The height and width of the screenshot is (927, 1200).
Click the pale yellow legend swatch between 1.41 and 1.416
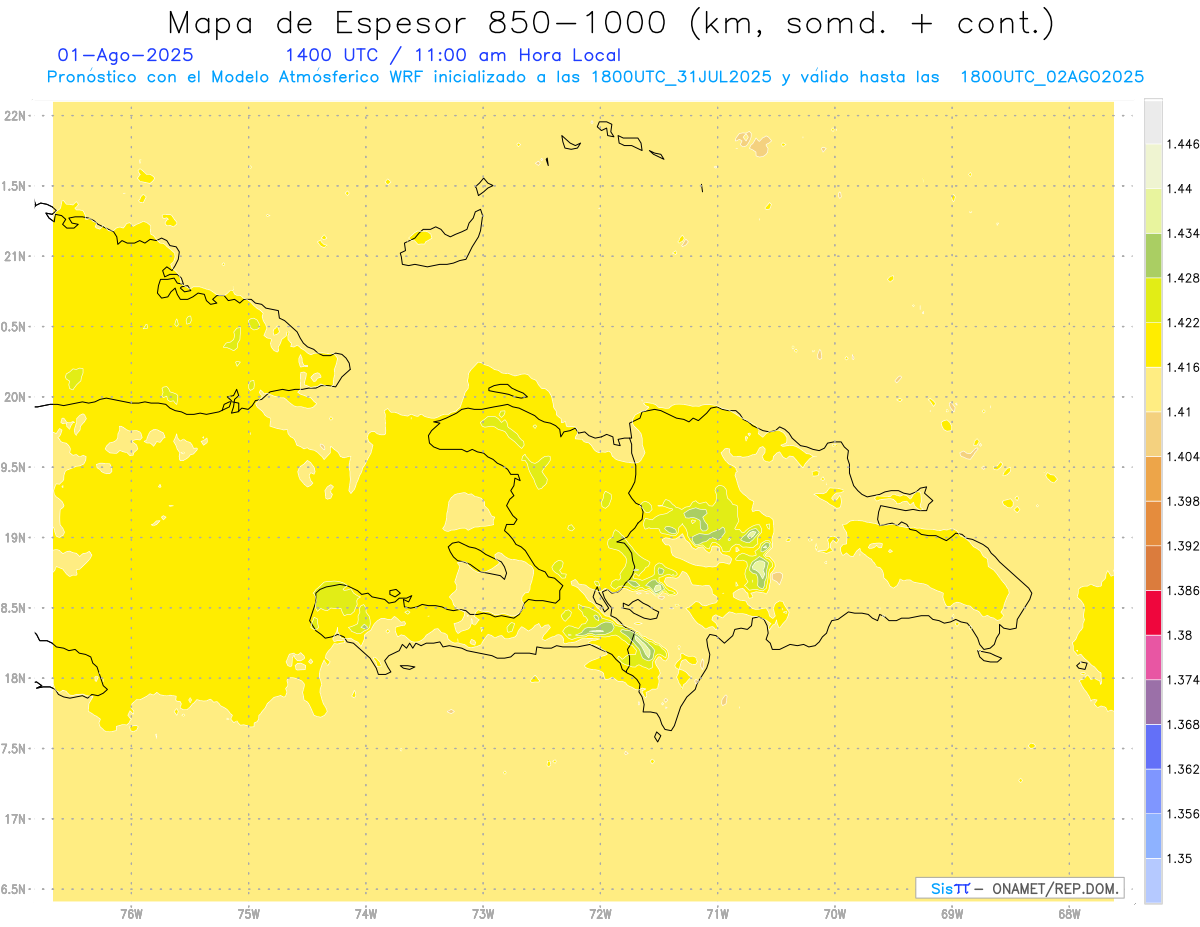[1153, 389]
